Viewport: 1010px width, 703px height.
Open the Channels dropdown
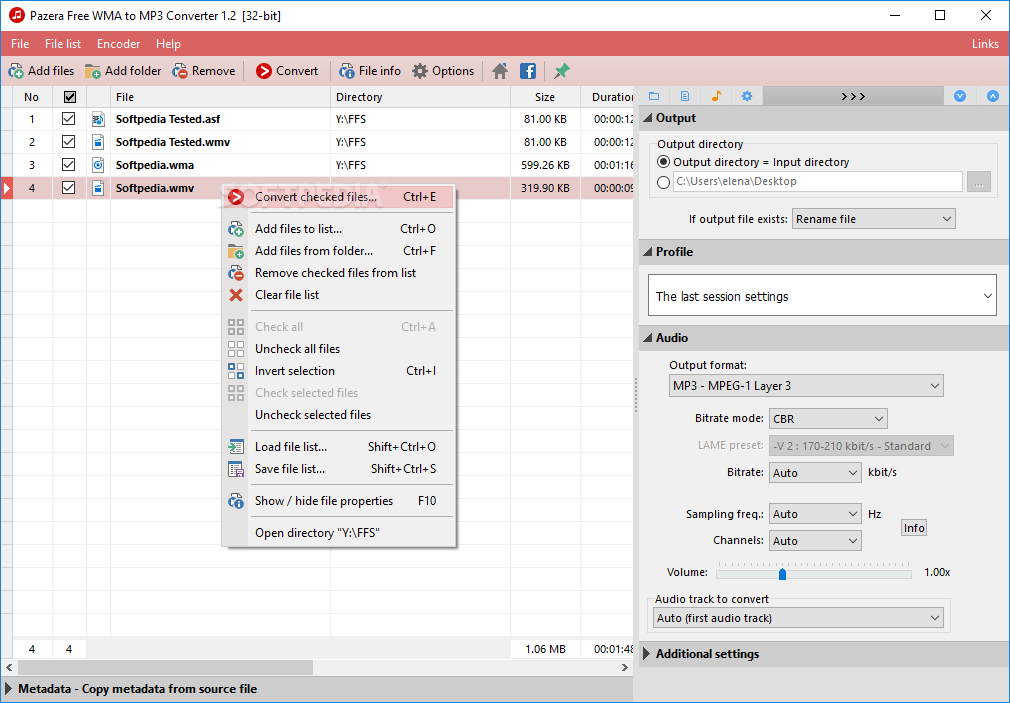click(815, 541)
